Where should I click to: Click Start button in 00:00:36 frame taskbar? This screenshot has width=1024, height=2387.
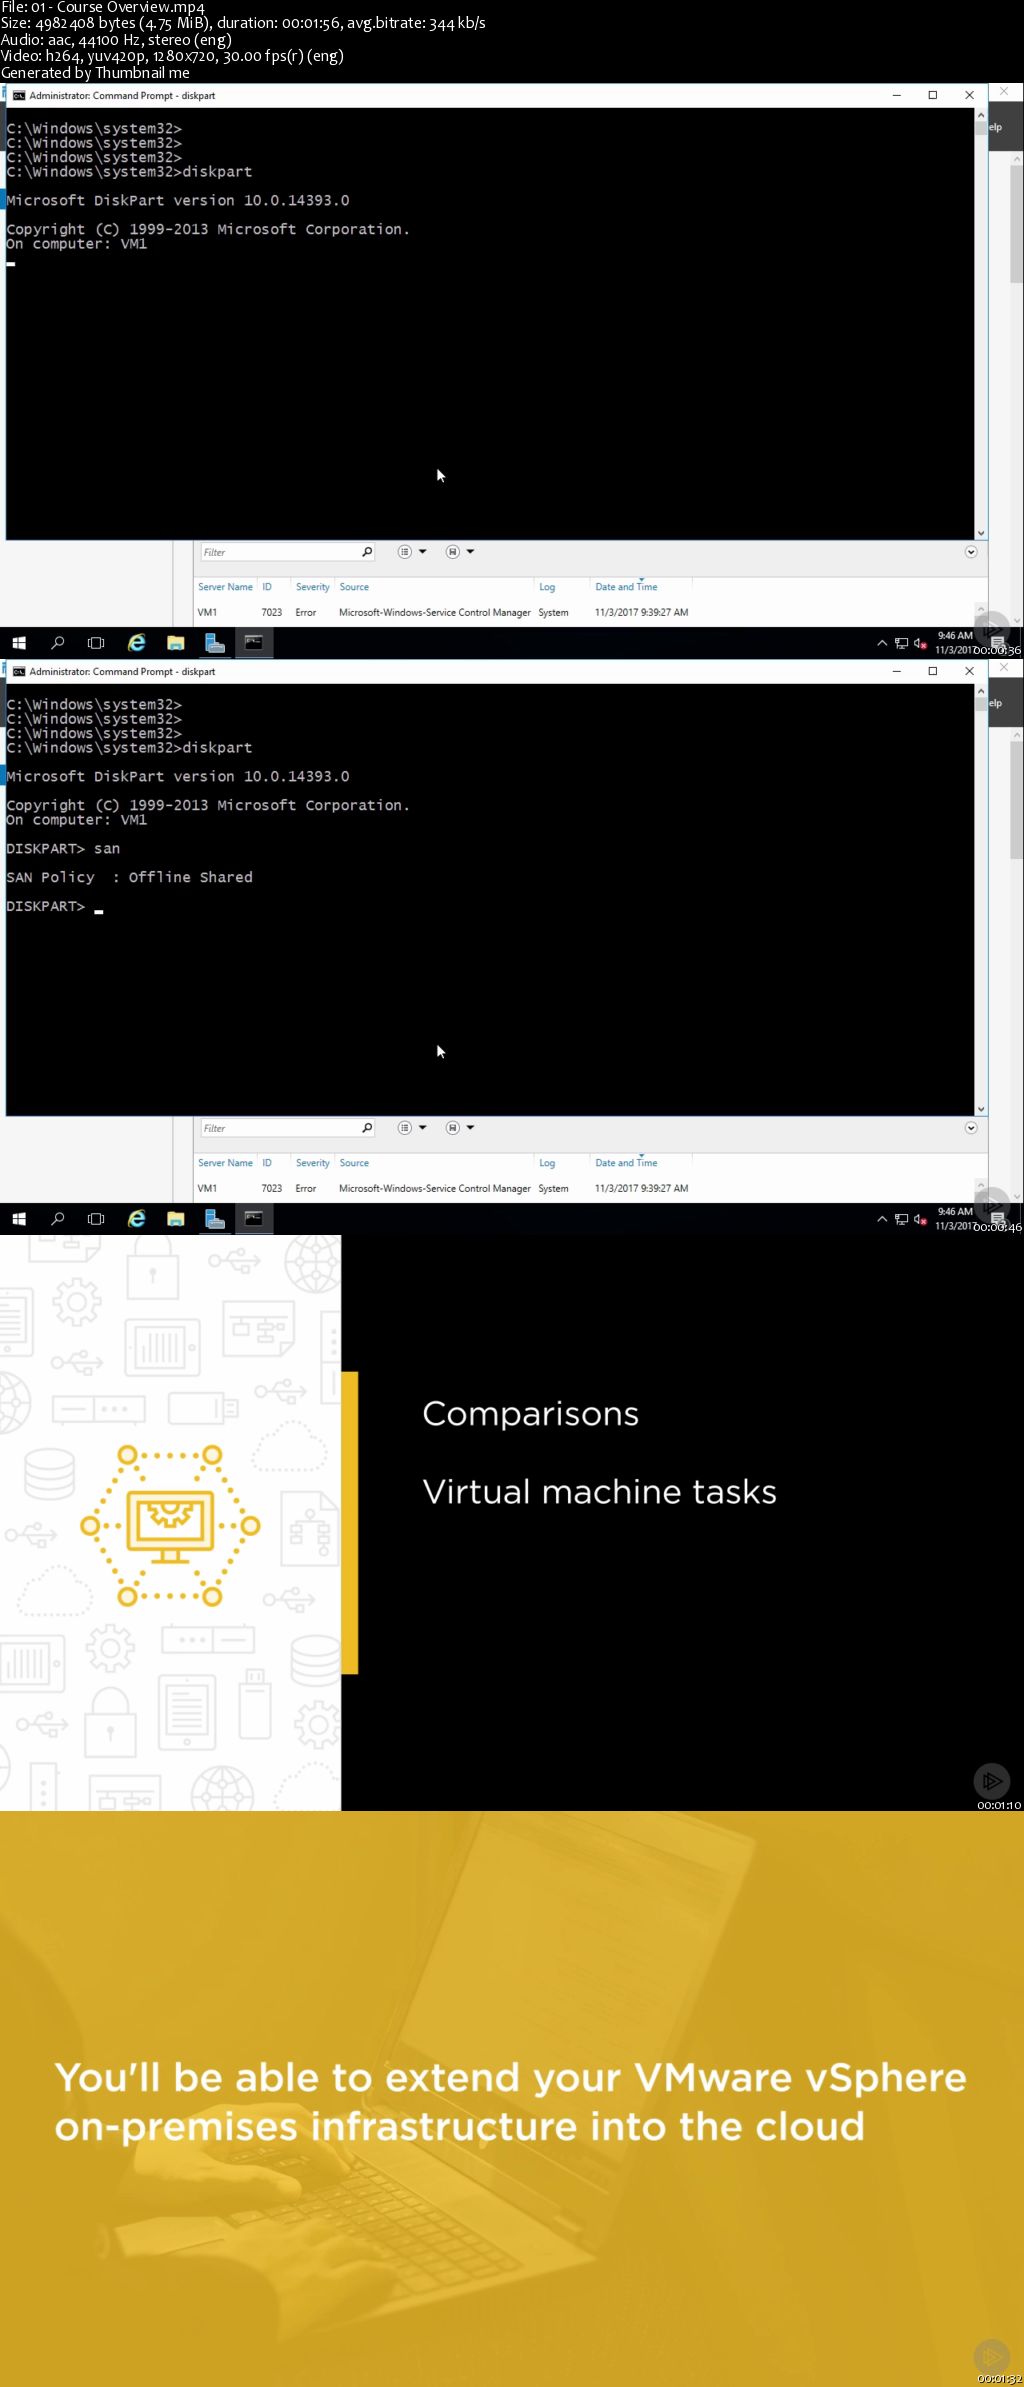click(x=18, y=643)
